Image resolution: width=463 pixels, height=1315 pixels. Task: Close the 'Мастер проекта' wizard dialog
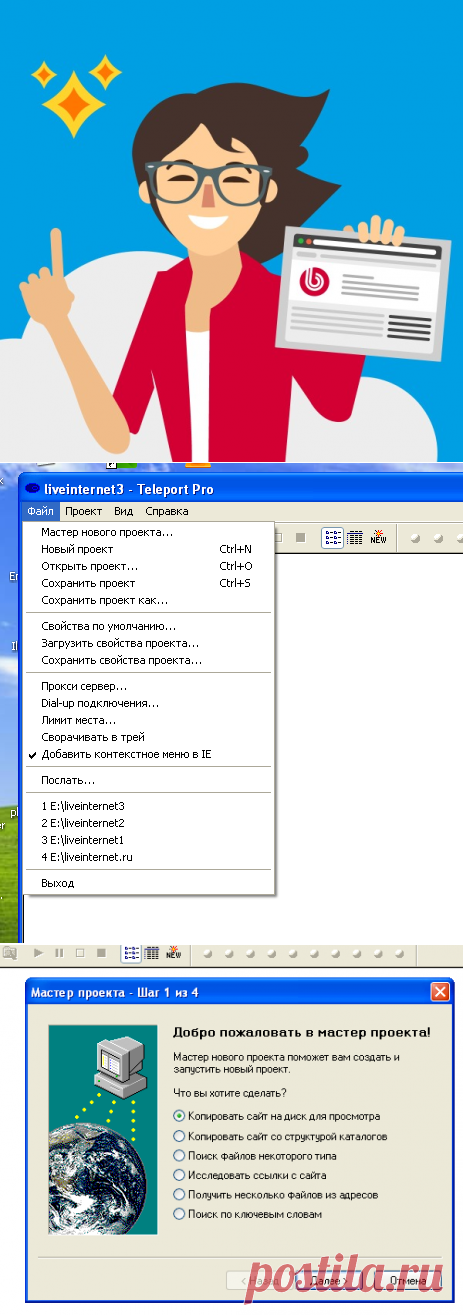(439, 992)
